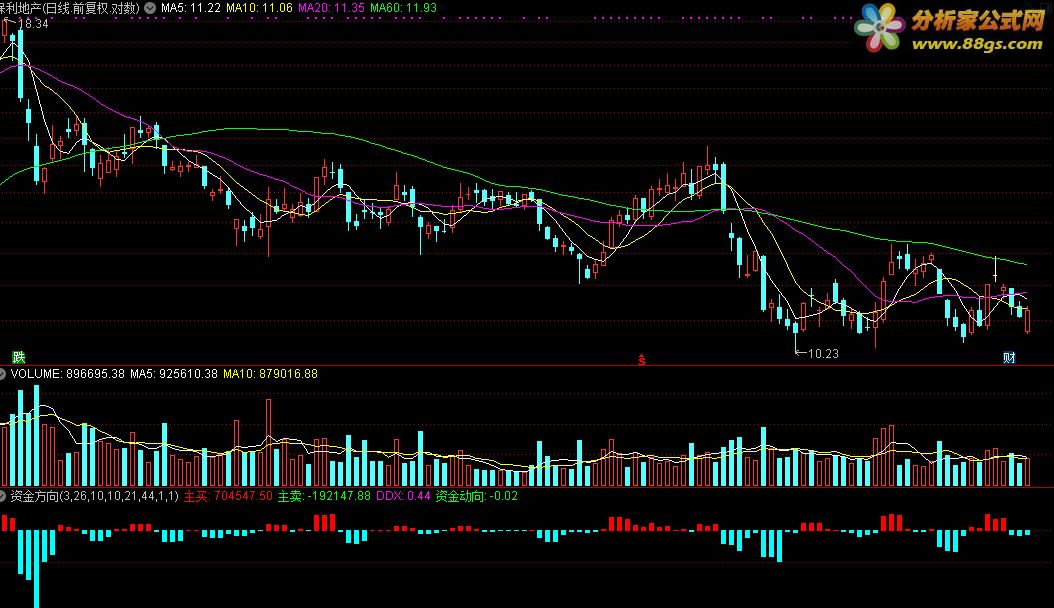Click the red $ marker on the timeline
The image size is (1054, 608).
pos(642,360)
